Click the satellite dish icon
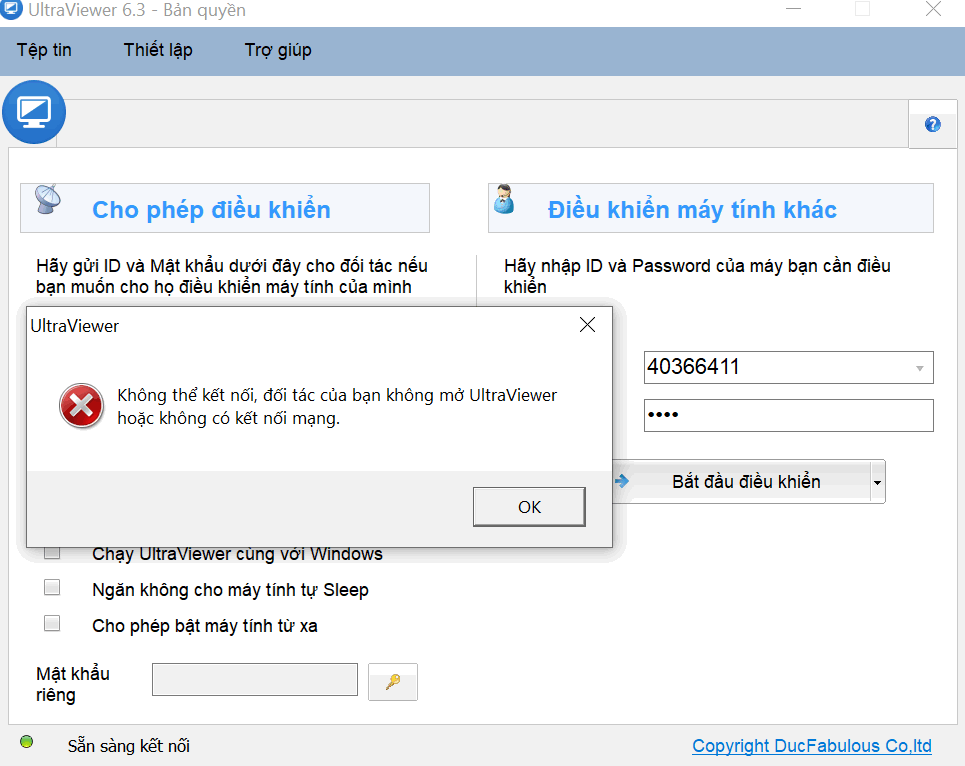 (x=48, y=199)
